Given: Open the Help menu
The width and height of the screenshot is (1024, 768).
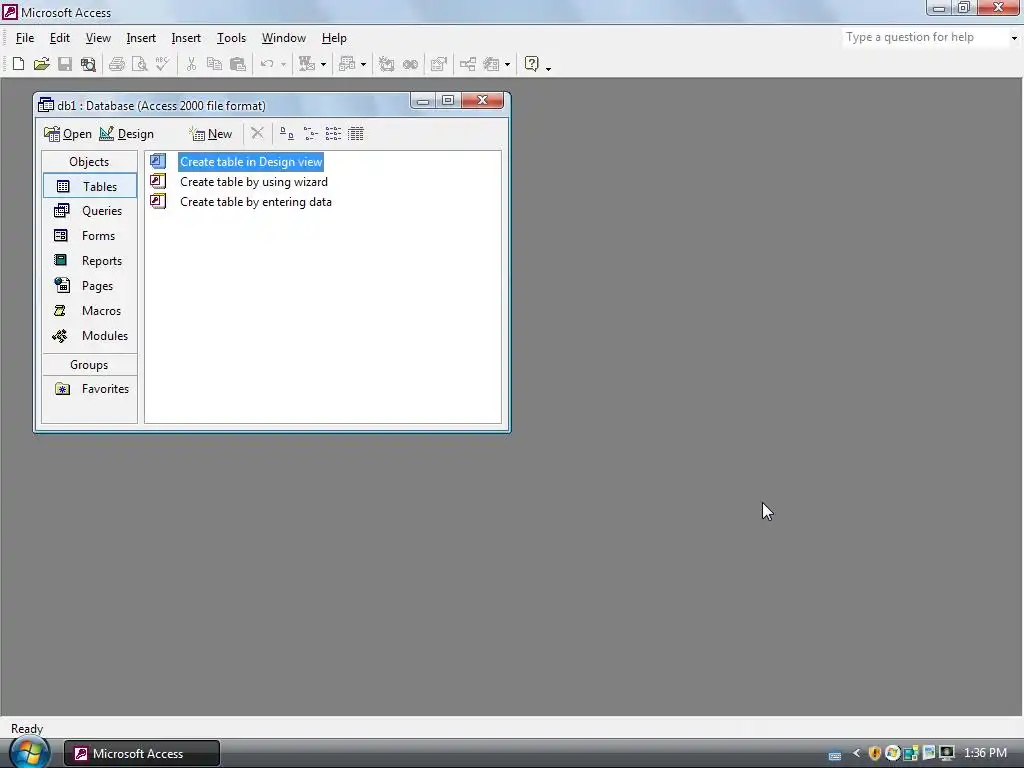Looking at the screenshot, I should tap(334, 38).
